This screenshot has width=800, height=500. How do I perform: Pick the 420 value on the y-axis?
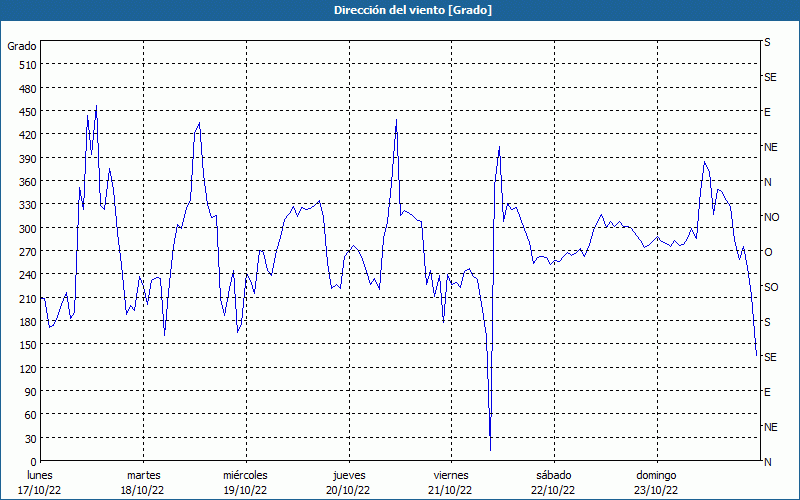click(x=28, y=135)
